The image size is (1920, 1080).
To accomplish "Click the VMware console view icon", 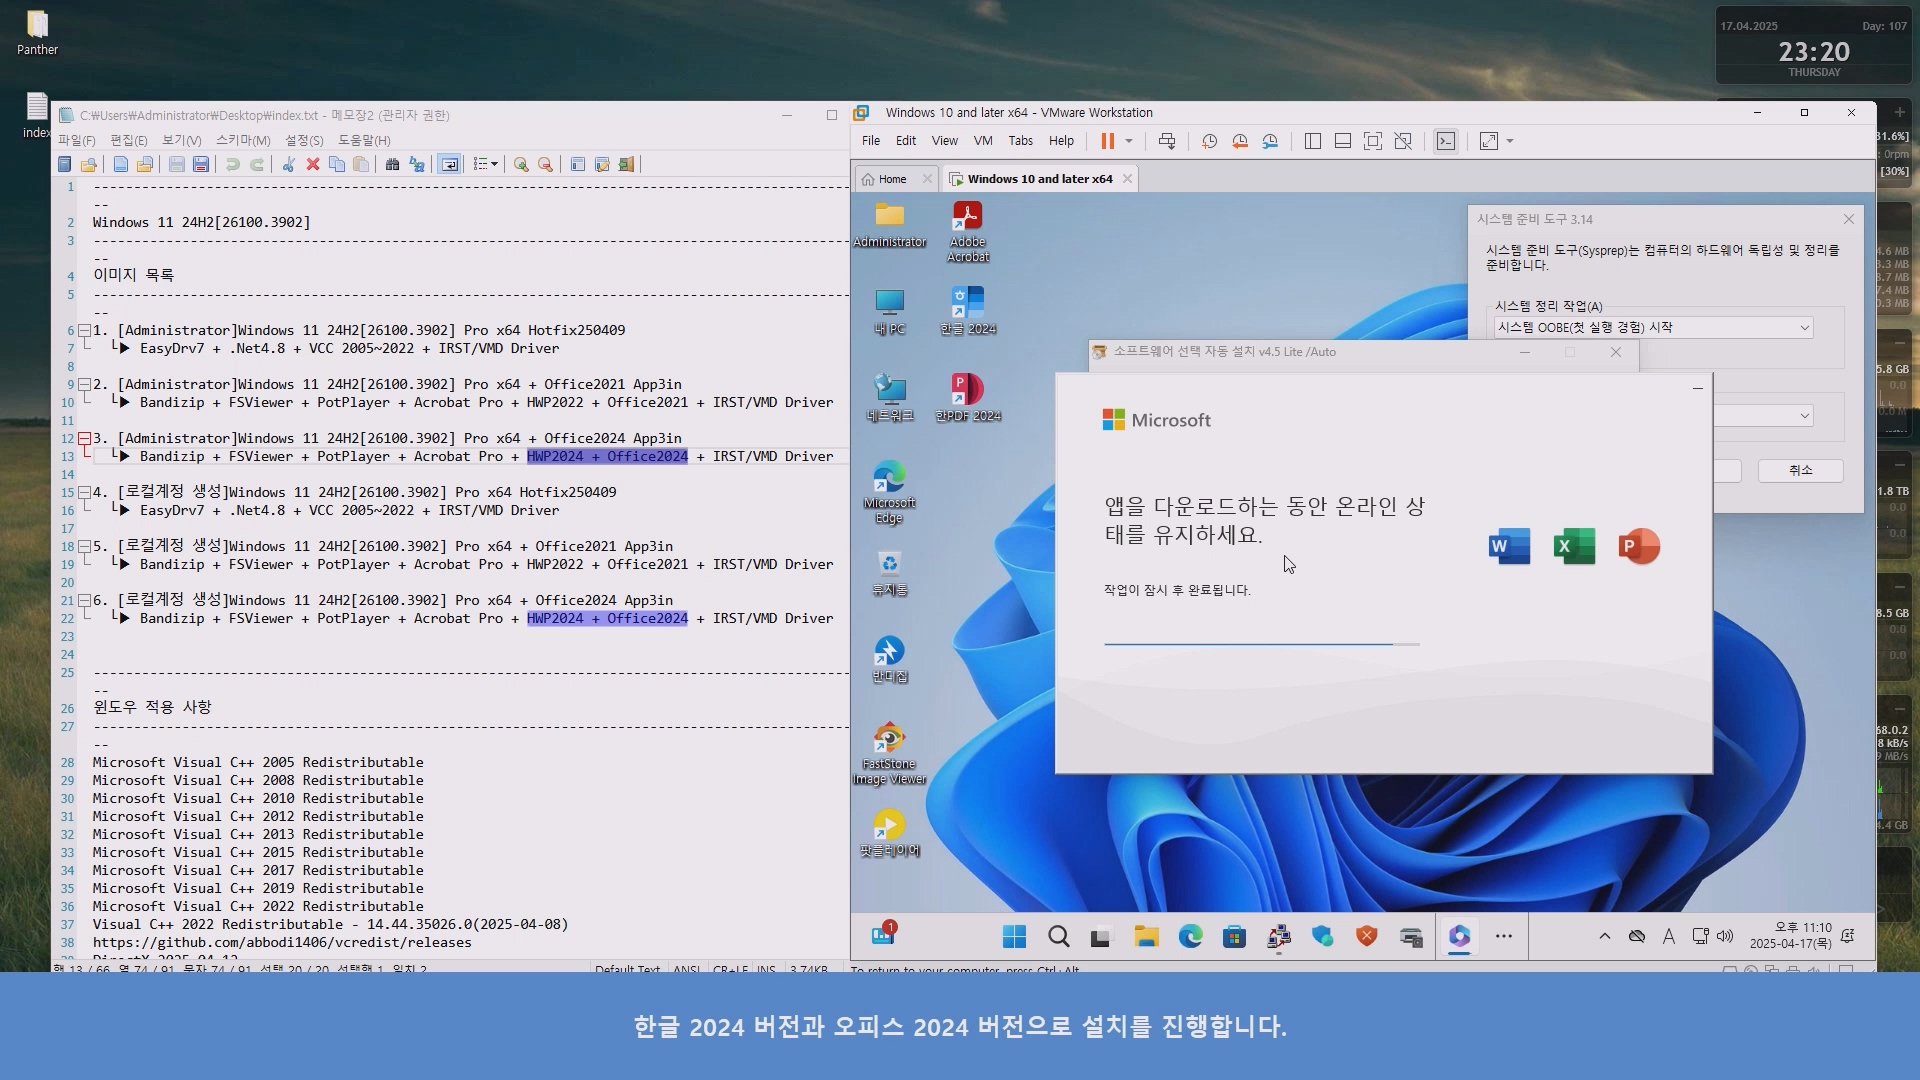I will [1446, 141].
